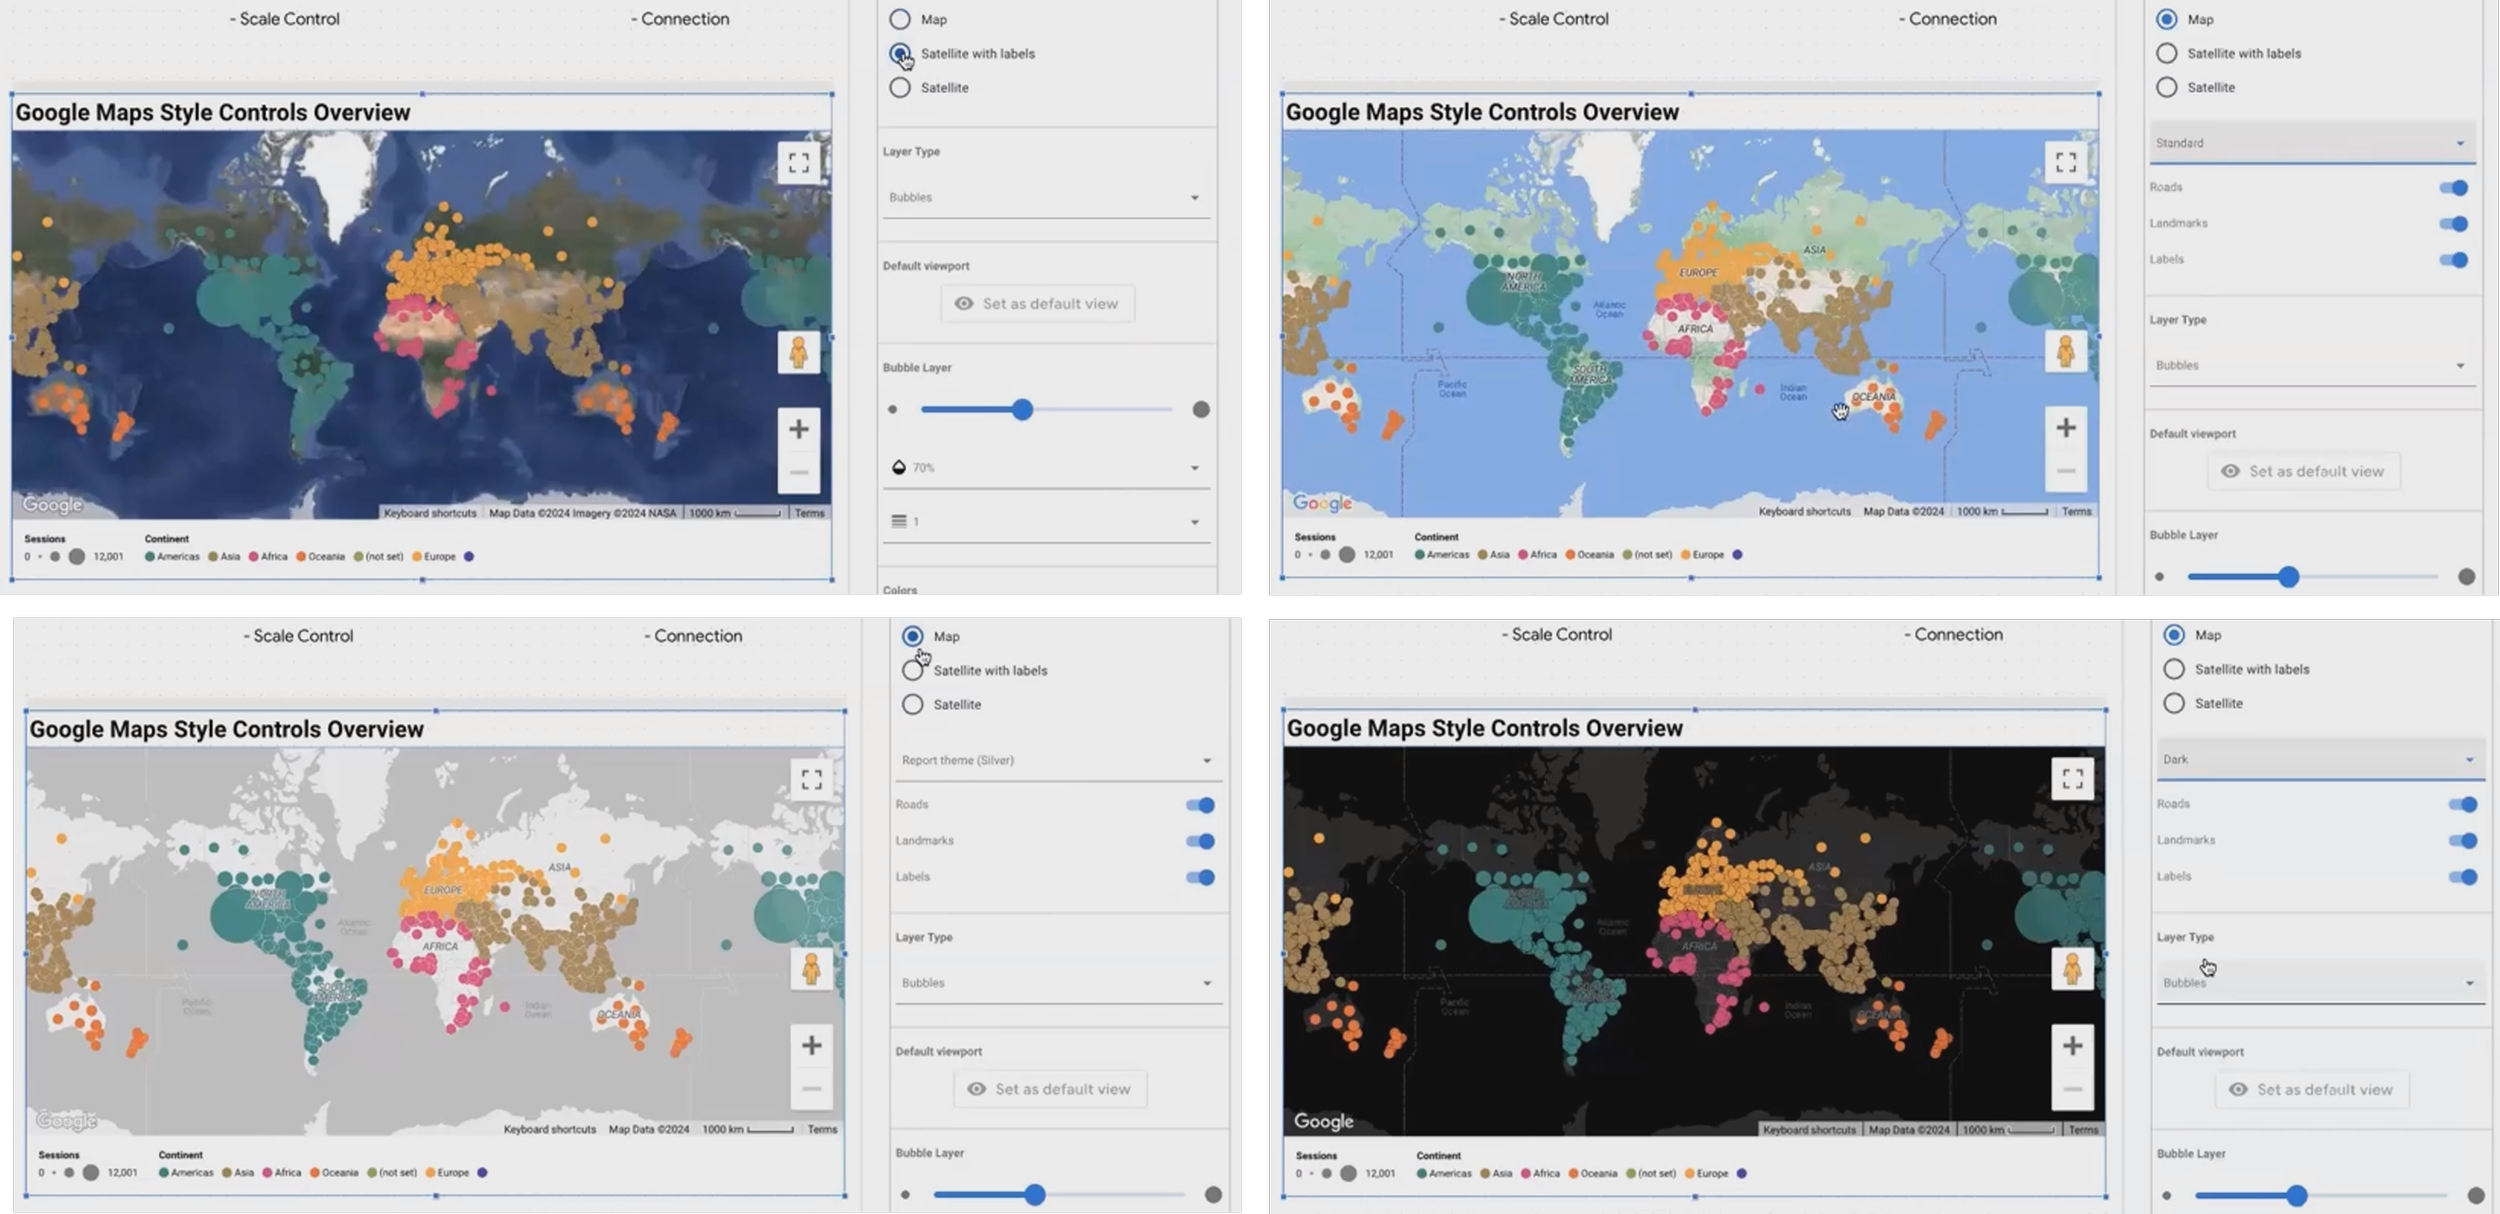Click zoom in plus on dark map
Screen dimensions: 2500x1214
point(2072,1046)
